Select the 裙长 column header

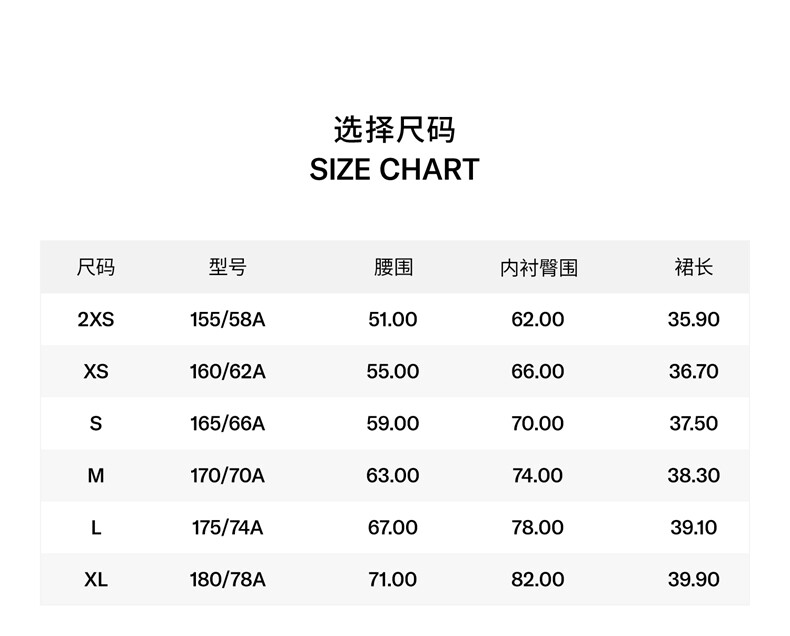pyautogui.click(x=693, y=268)
